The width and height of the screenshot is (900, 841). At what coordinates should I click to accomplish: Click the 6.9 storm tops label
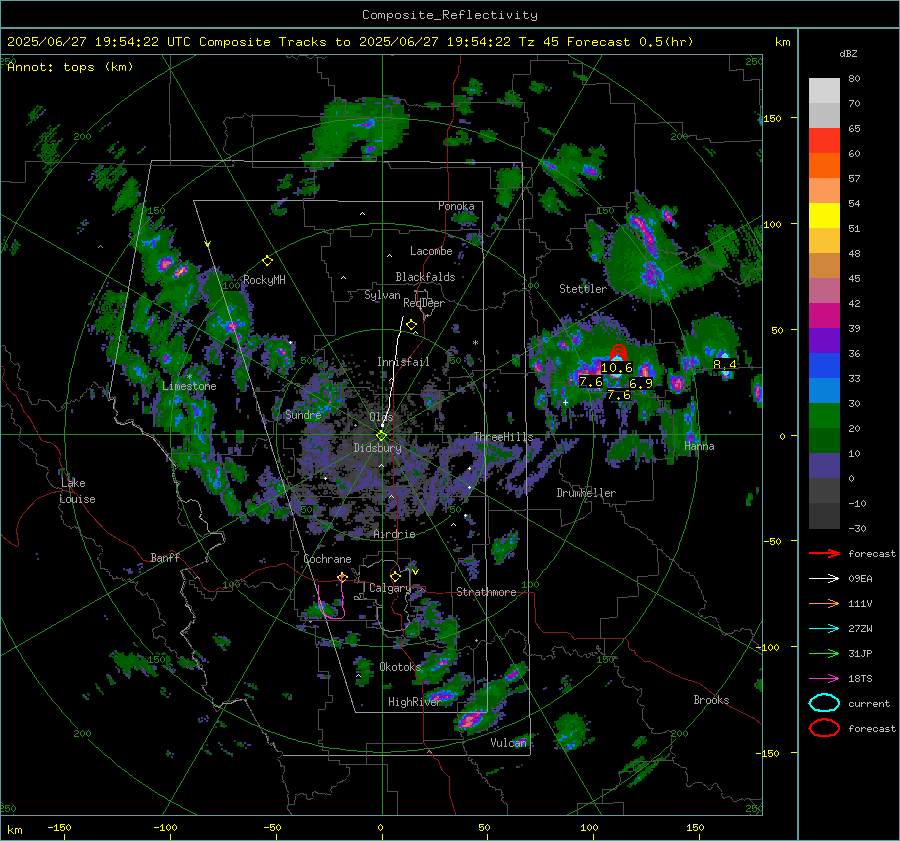[641, 383]
